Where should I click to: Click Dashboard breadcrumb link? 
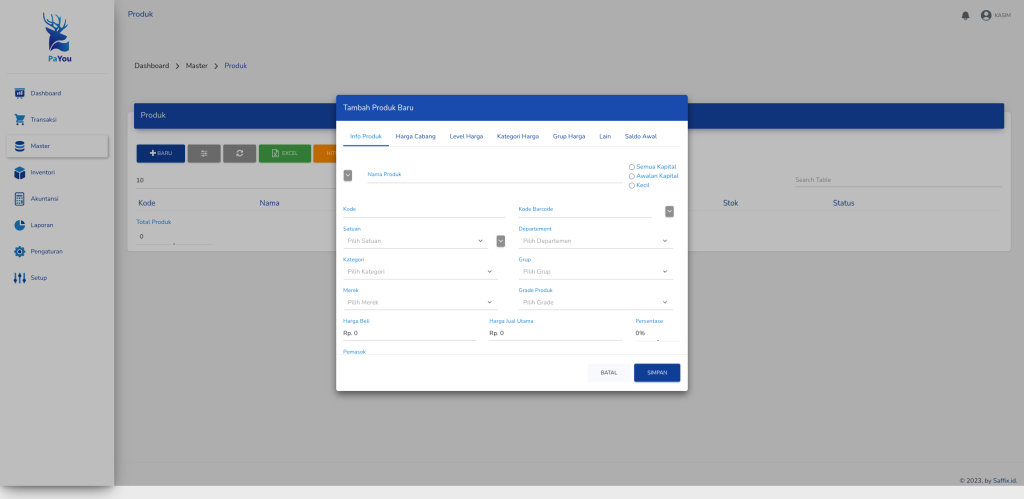(x=152, y=66)
